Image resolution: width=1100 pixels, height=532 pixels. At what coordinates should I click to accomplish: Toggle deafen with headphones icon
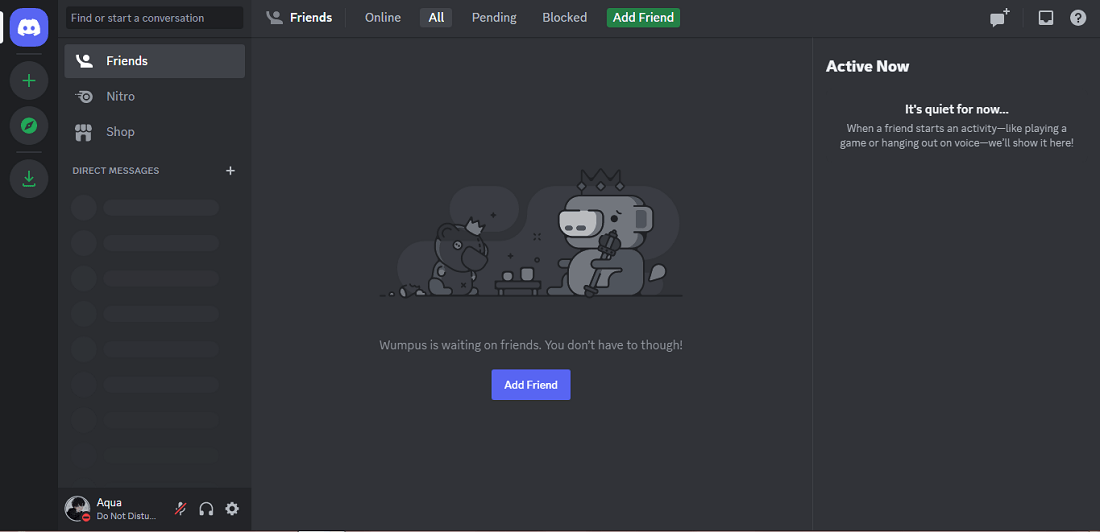(x=206, y=509)
